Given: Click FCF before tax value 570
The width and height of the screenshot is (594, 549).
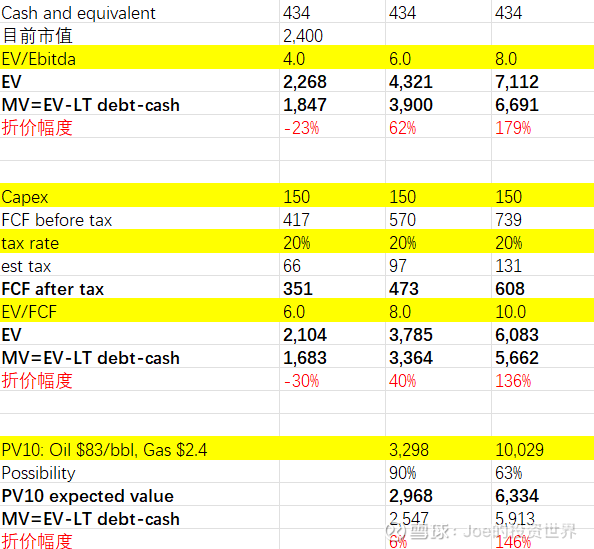Looking at the screenshot, I should (438, 220).
